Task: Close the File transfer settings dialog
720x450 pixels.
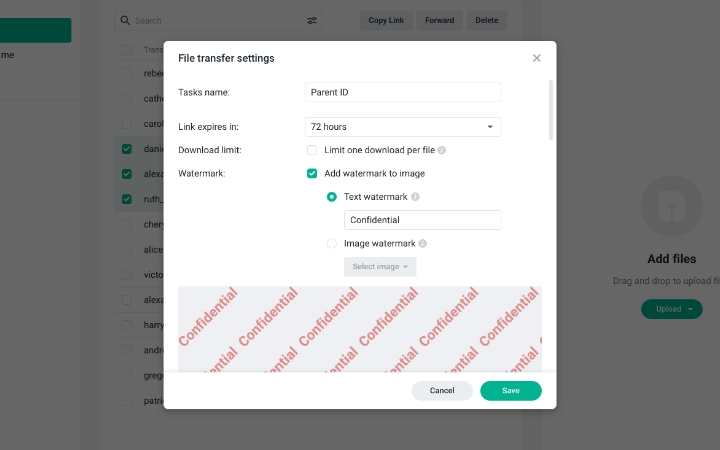Action: [x=536, y=58]
